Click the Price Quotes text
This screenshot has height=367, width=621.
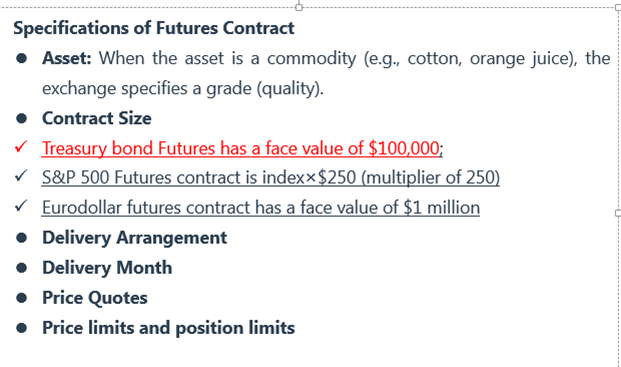95,298
